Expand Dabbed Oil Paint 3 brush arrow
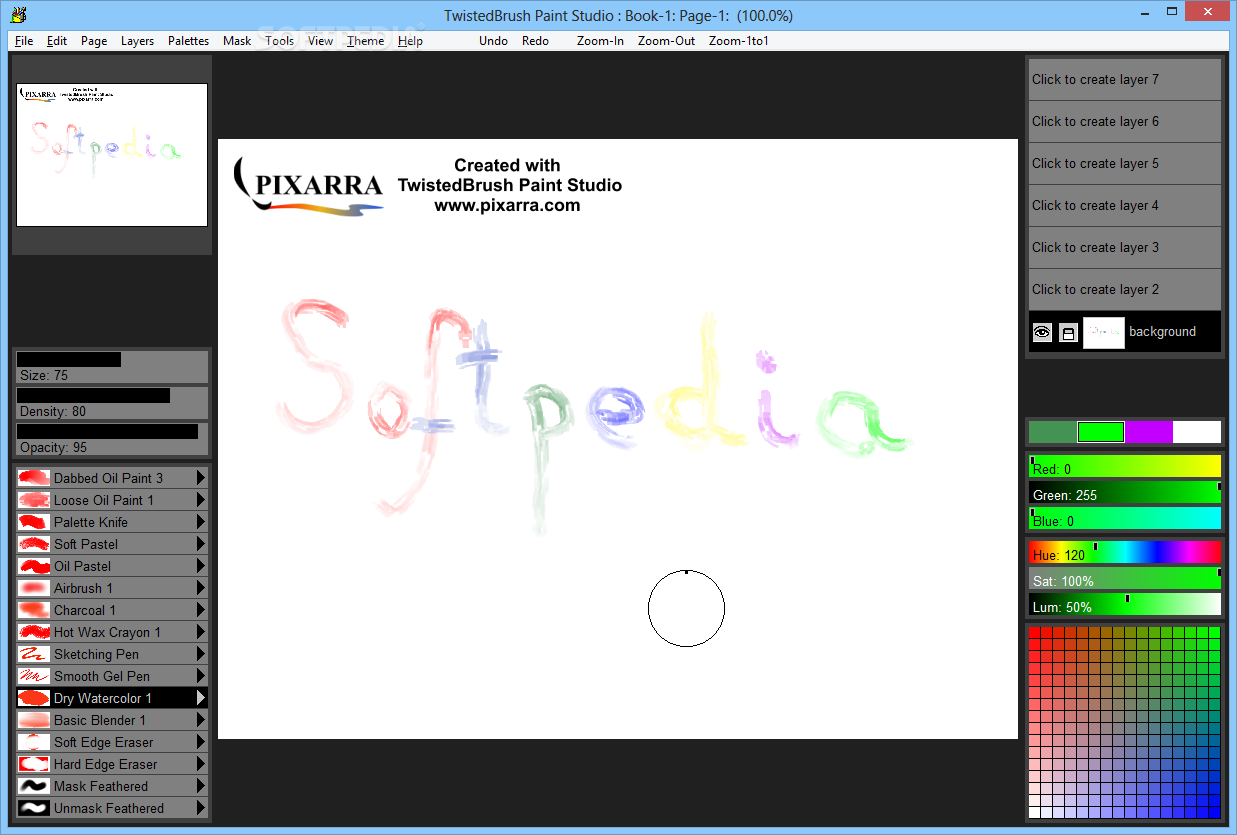 point(201,478)
